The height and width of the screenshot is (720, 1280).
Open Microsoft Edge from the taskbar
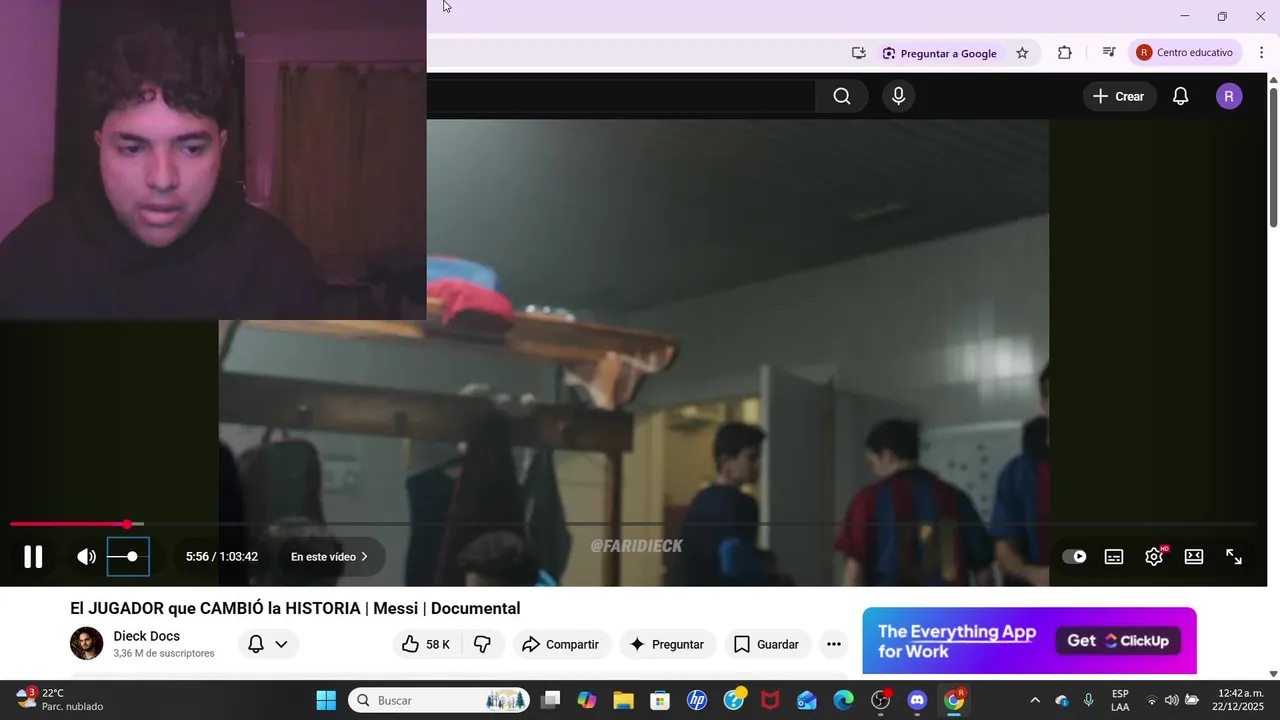[844, 700]
